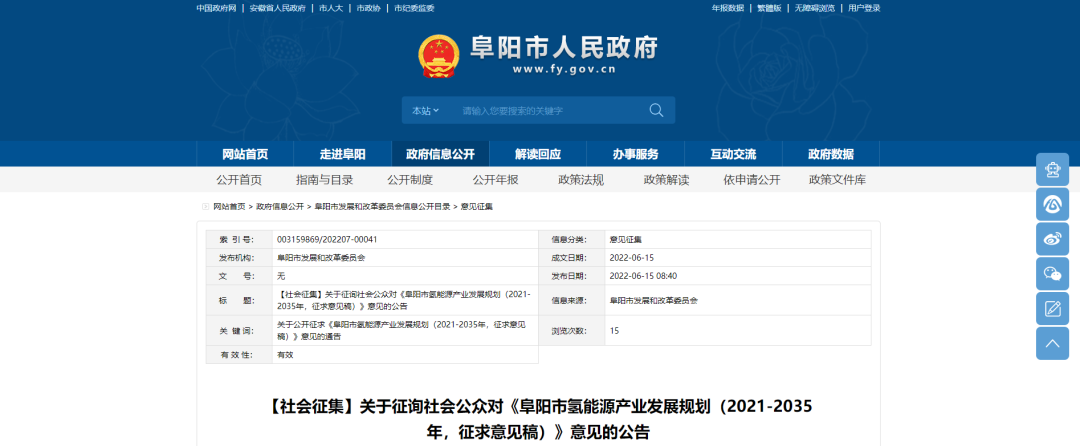This screenshot has width=1080, height=446.
Task: Click the back-to-top arrow icon
Action: (1052, 344)
